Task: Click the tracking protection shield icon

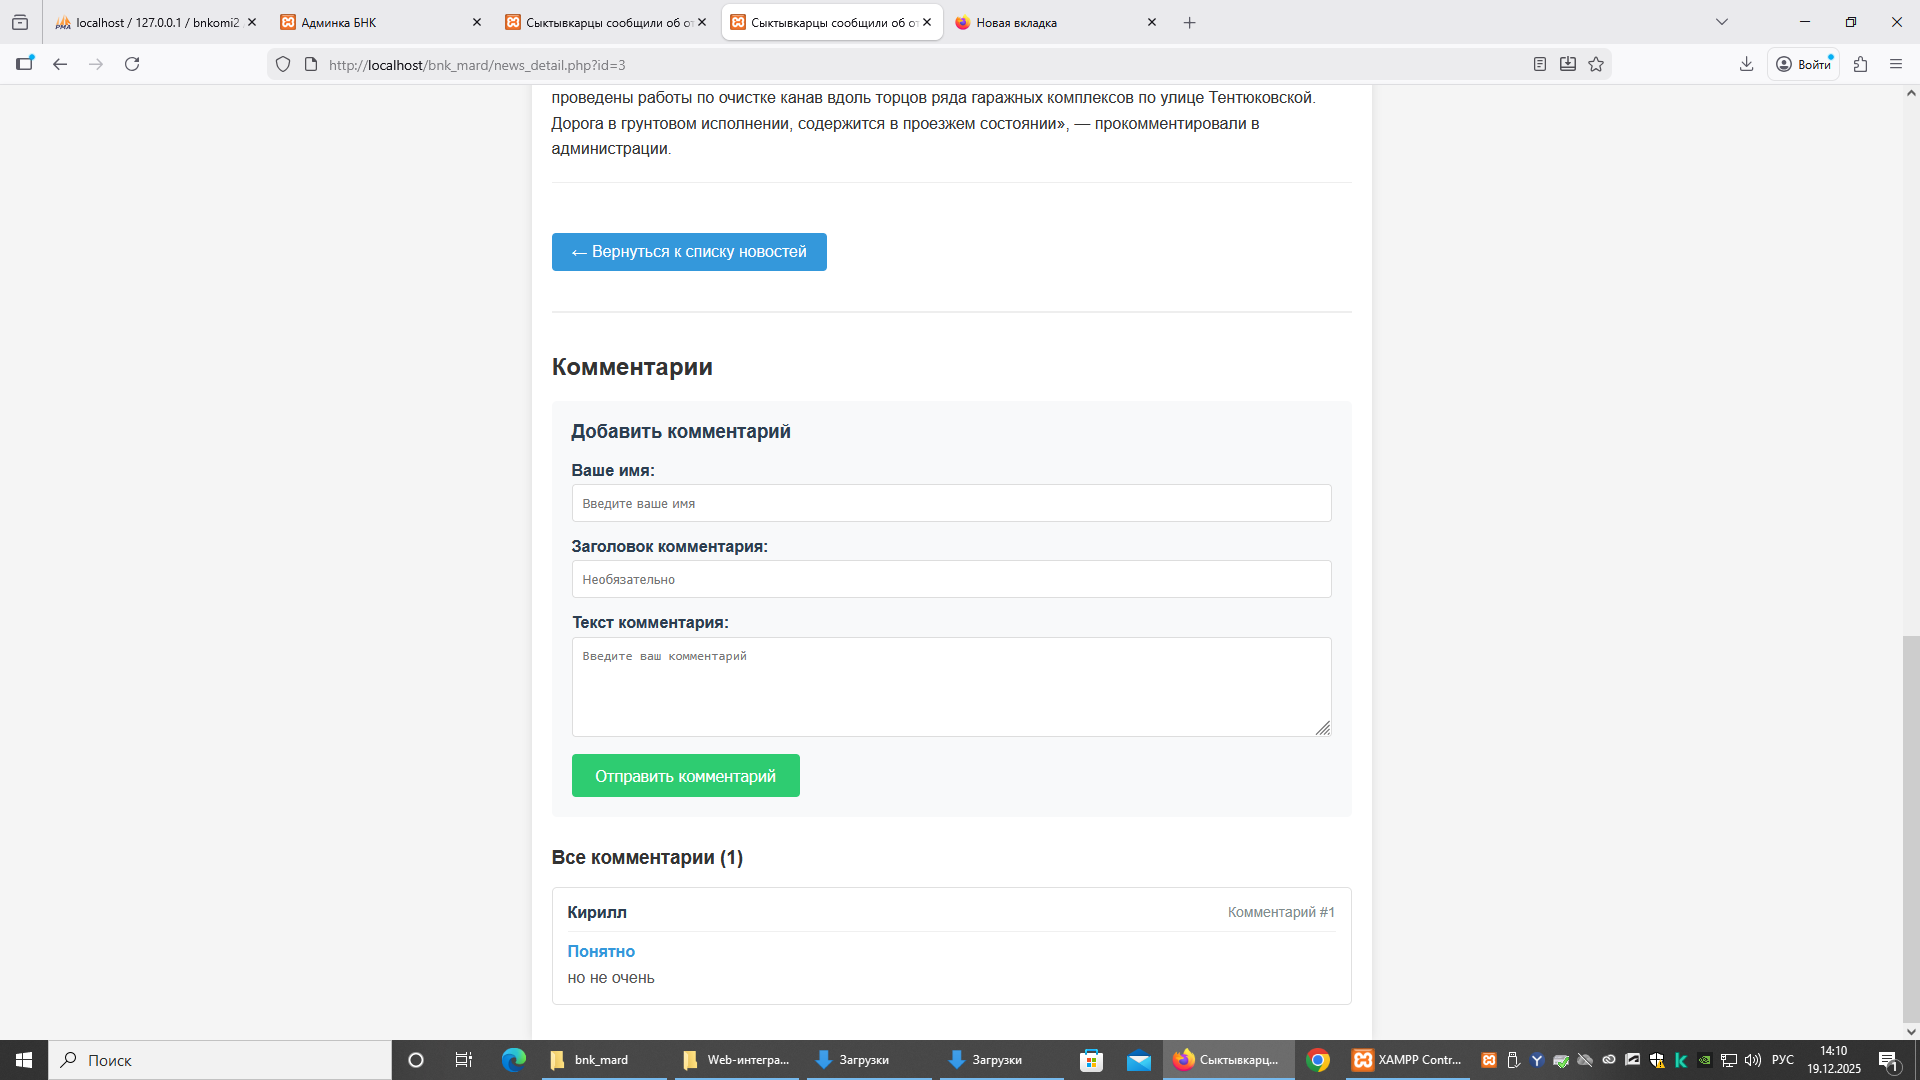Action: coord(283,64)
